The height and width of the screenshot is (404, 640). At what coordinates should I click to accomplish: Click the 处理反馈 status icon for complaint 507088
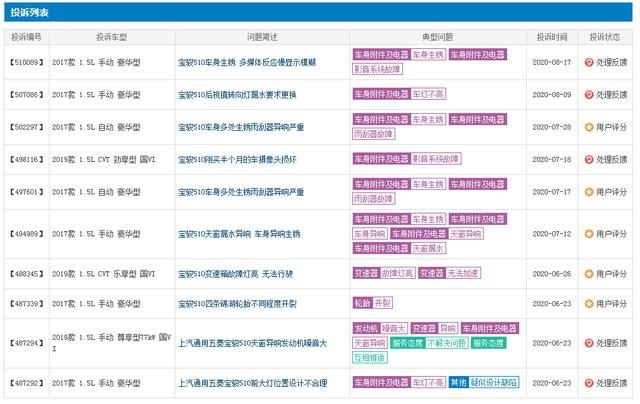(589, 95)
